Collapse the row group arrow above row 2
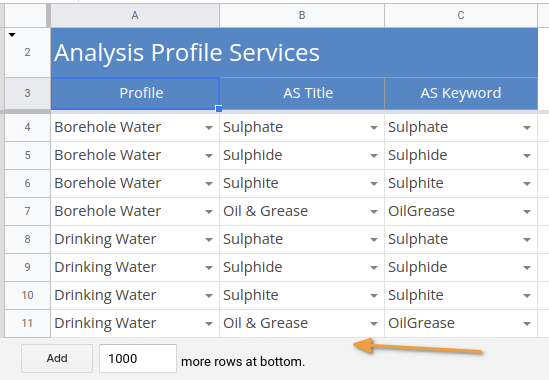This screenshot has height=380, width=549. (x=12, y=35)
